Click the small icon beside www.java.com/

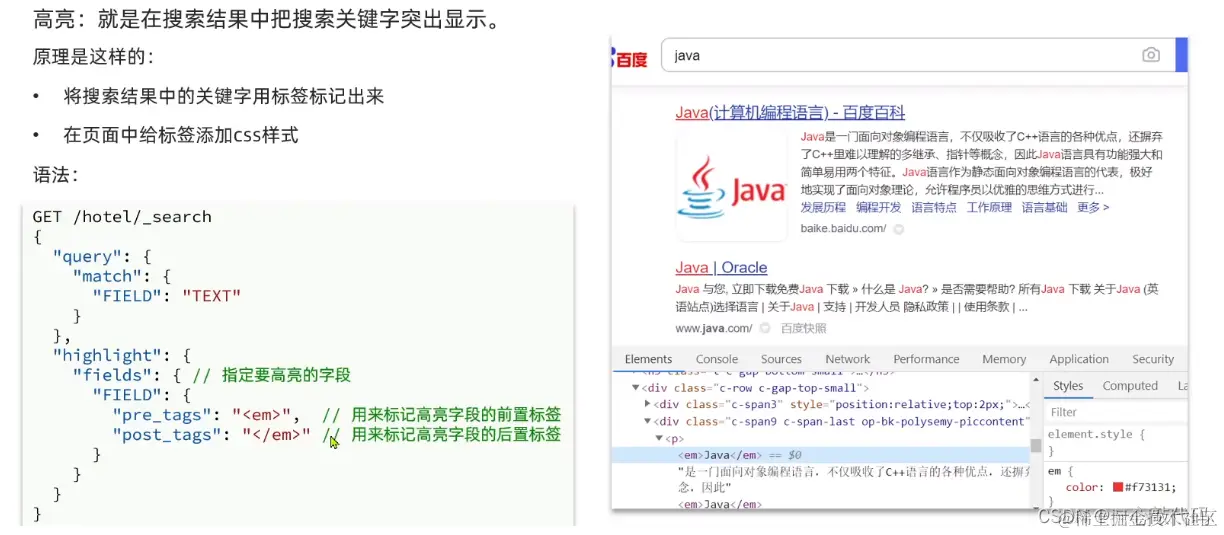point(764,328)
